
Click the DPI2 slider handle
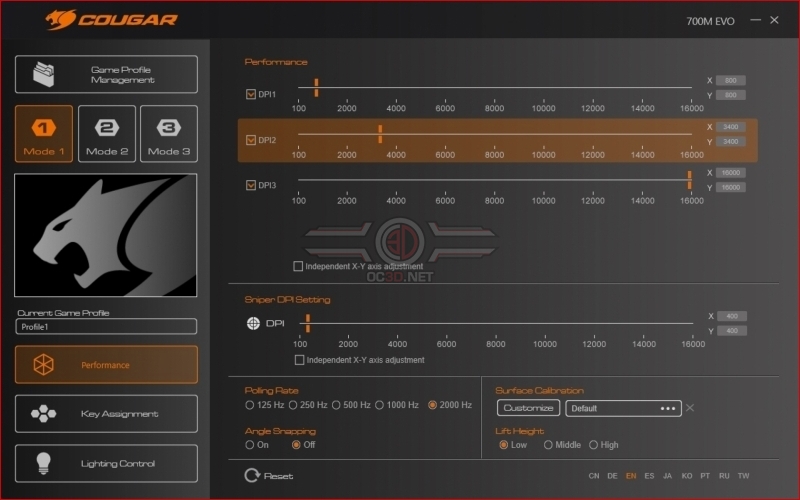tap(380, 134)
